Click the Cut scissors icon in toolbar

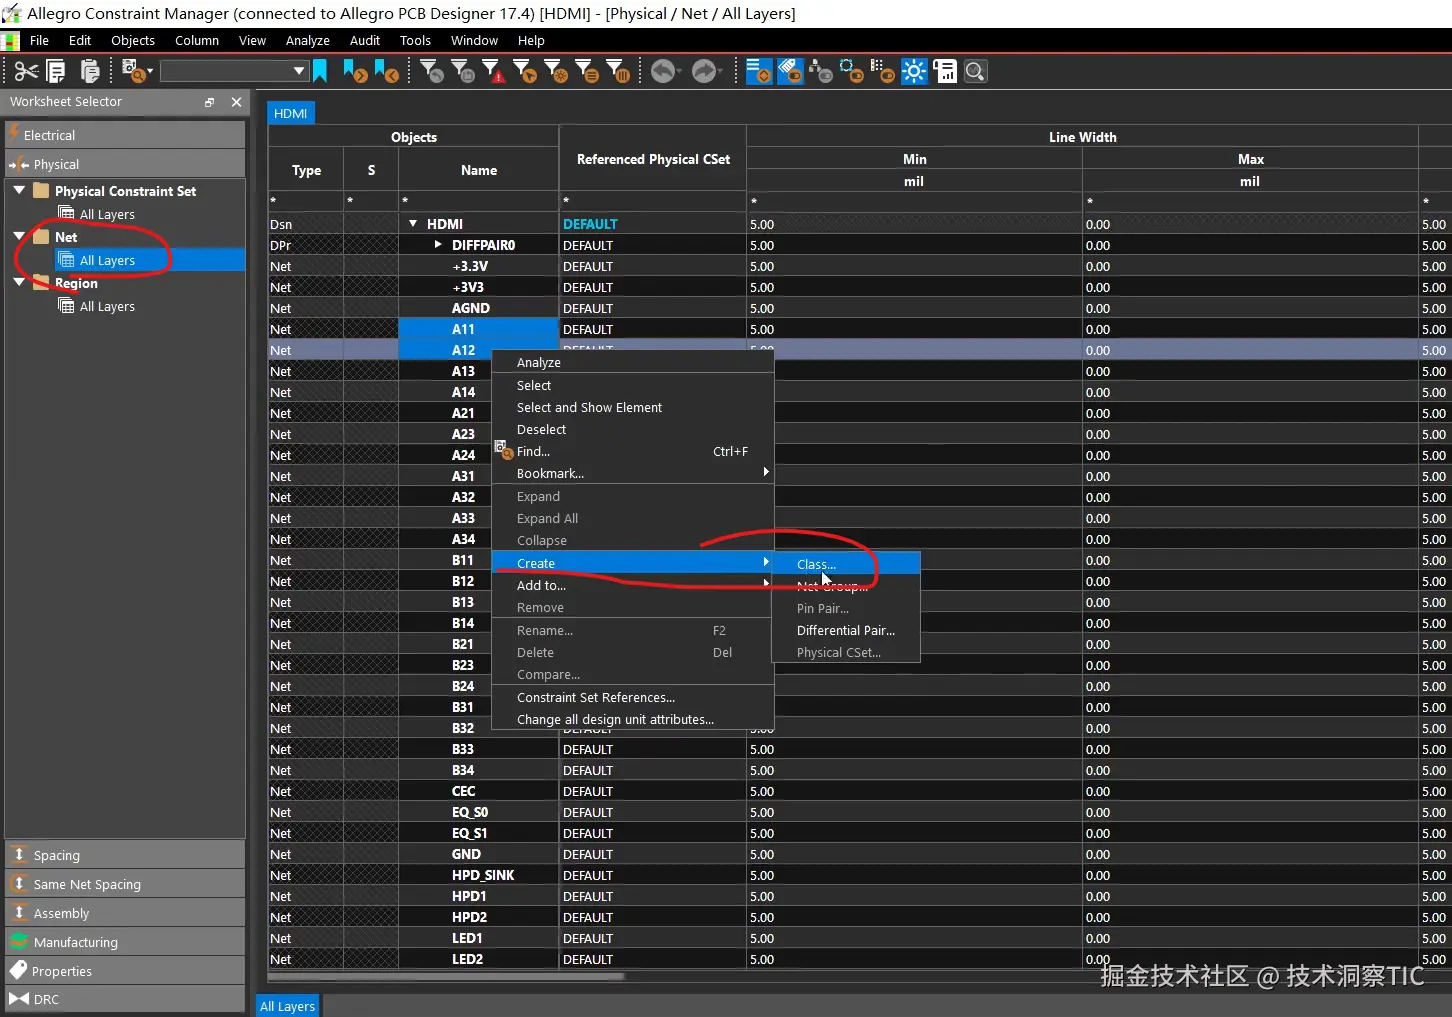coord(26,71)
